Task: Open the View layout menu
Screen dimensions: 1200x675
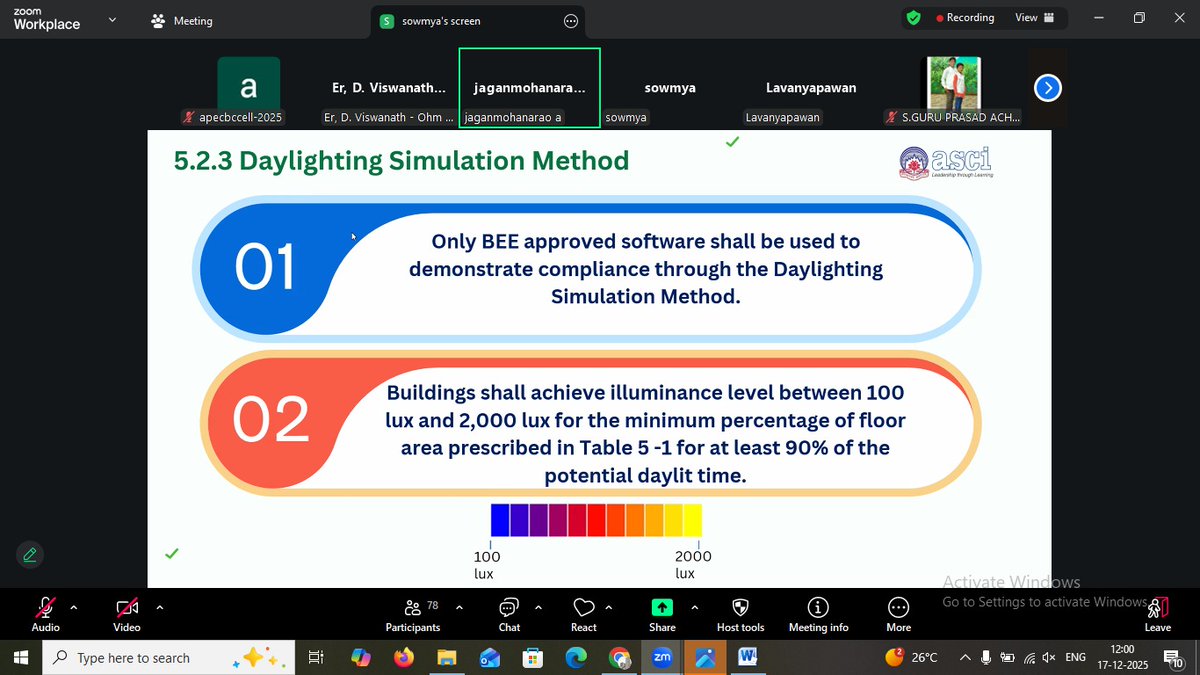Action: click(1034, 18)
